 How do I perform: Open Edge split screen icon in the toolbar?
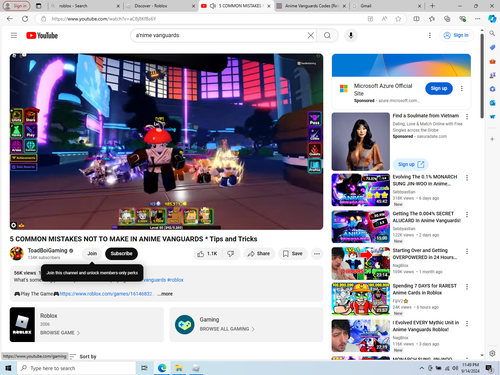[416, 19]
